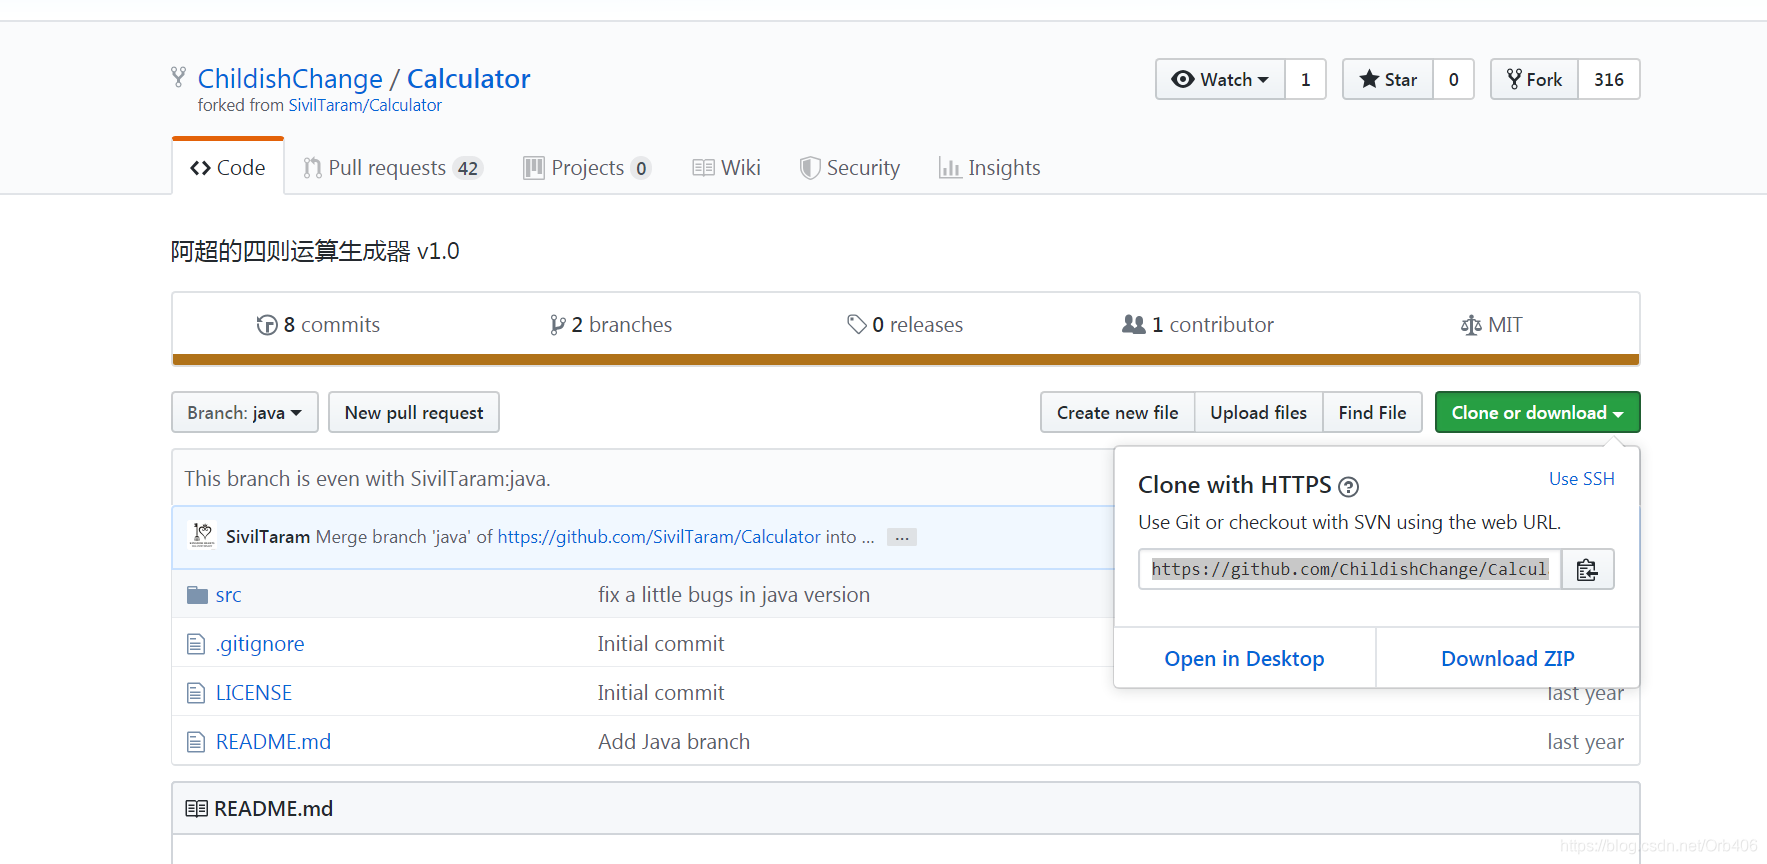1767x864 pixels.
Task: Open the src folder name
Action: [228, 595]
